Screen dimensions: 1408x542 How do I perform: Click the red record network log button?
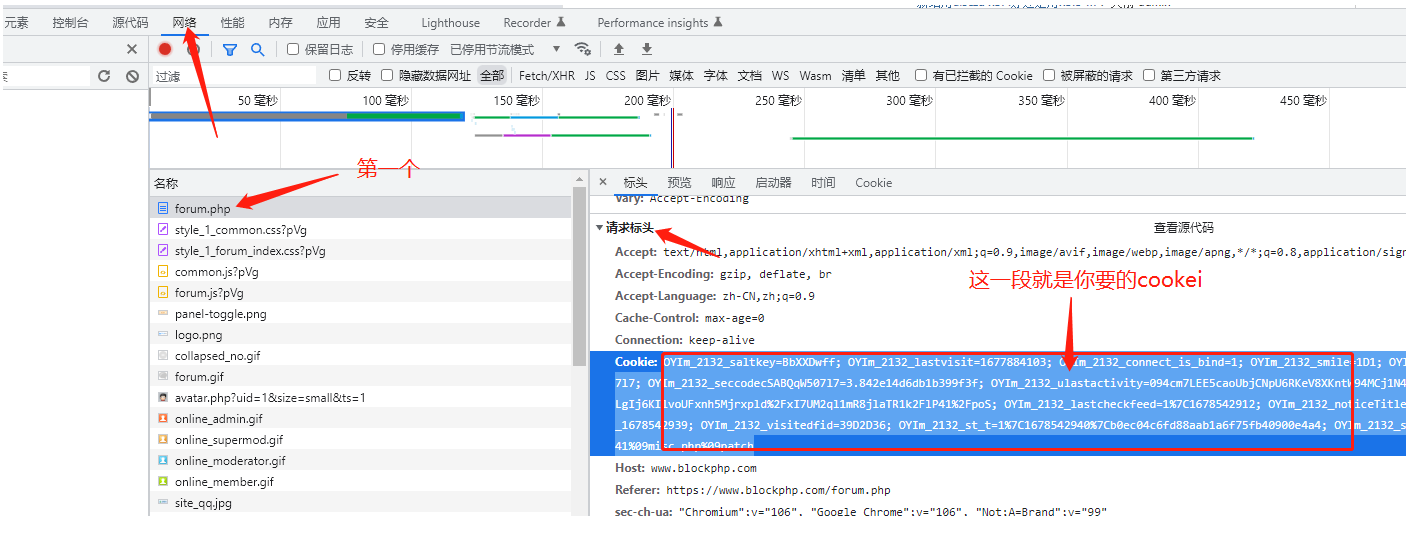tap(165, 49)
